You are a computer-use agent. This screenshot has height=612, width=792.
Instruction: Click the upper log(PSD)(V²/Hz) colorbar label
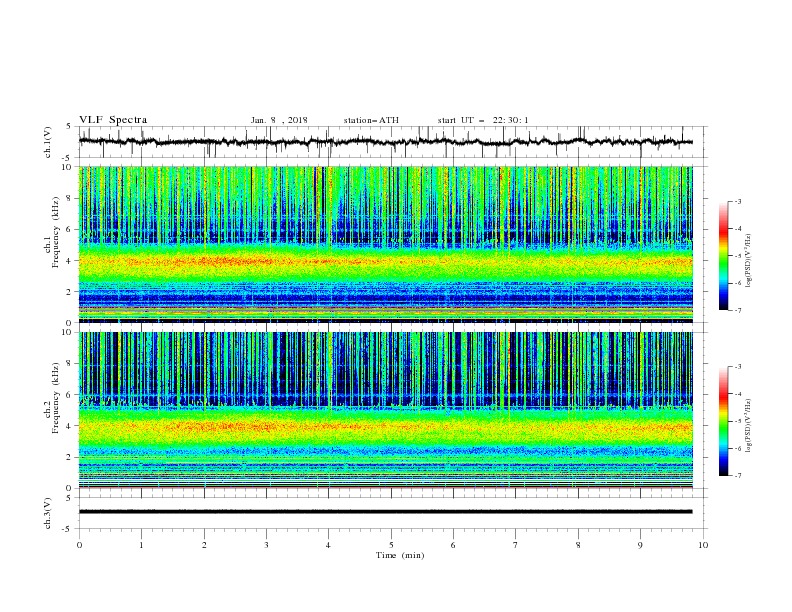[x=748, y=261]
